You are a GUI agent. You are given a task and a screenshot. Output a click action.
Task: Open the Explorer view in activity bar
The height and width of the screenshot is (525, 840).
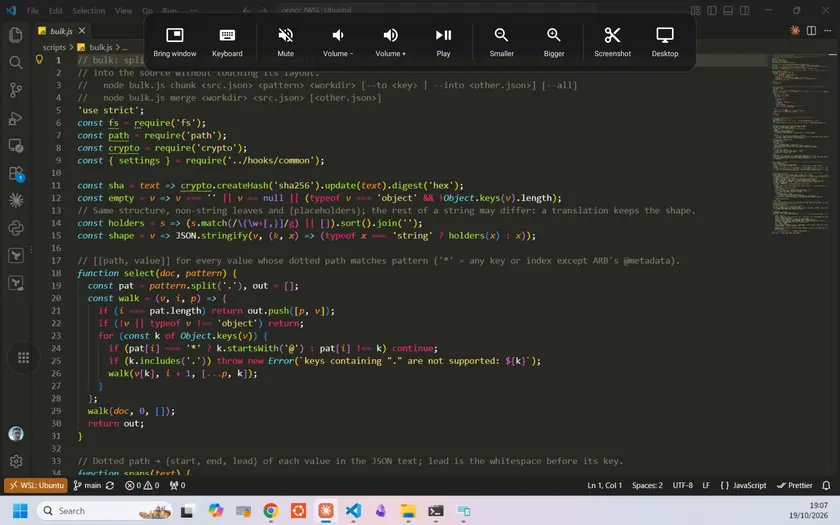tap(16, 35)
